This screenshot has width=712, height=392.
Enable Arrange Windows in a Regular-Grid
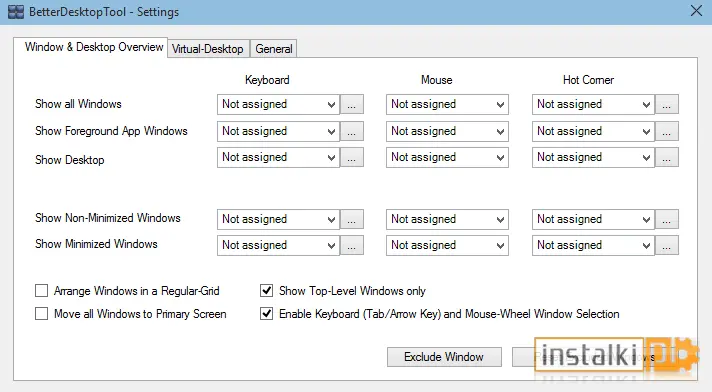coord(41,291)
